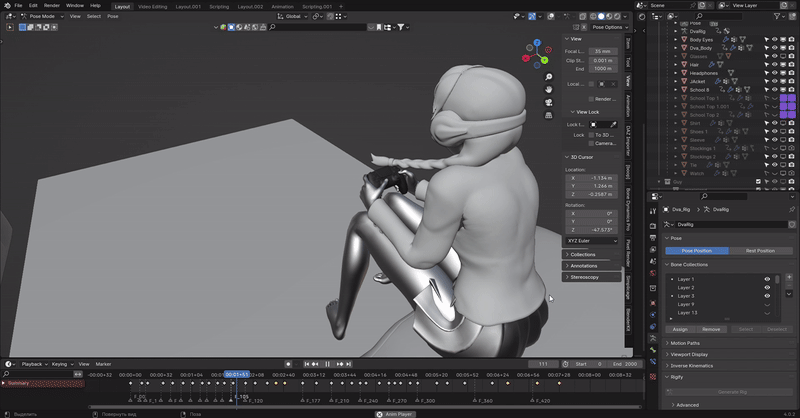Toggle visibility eye for Shoes 1

774,131
